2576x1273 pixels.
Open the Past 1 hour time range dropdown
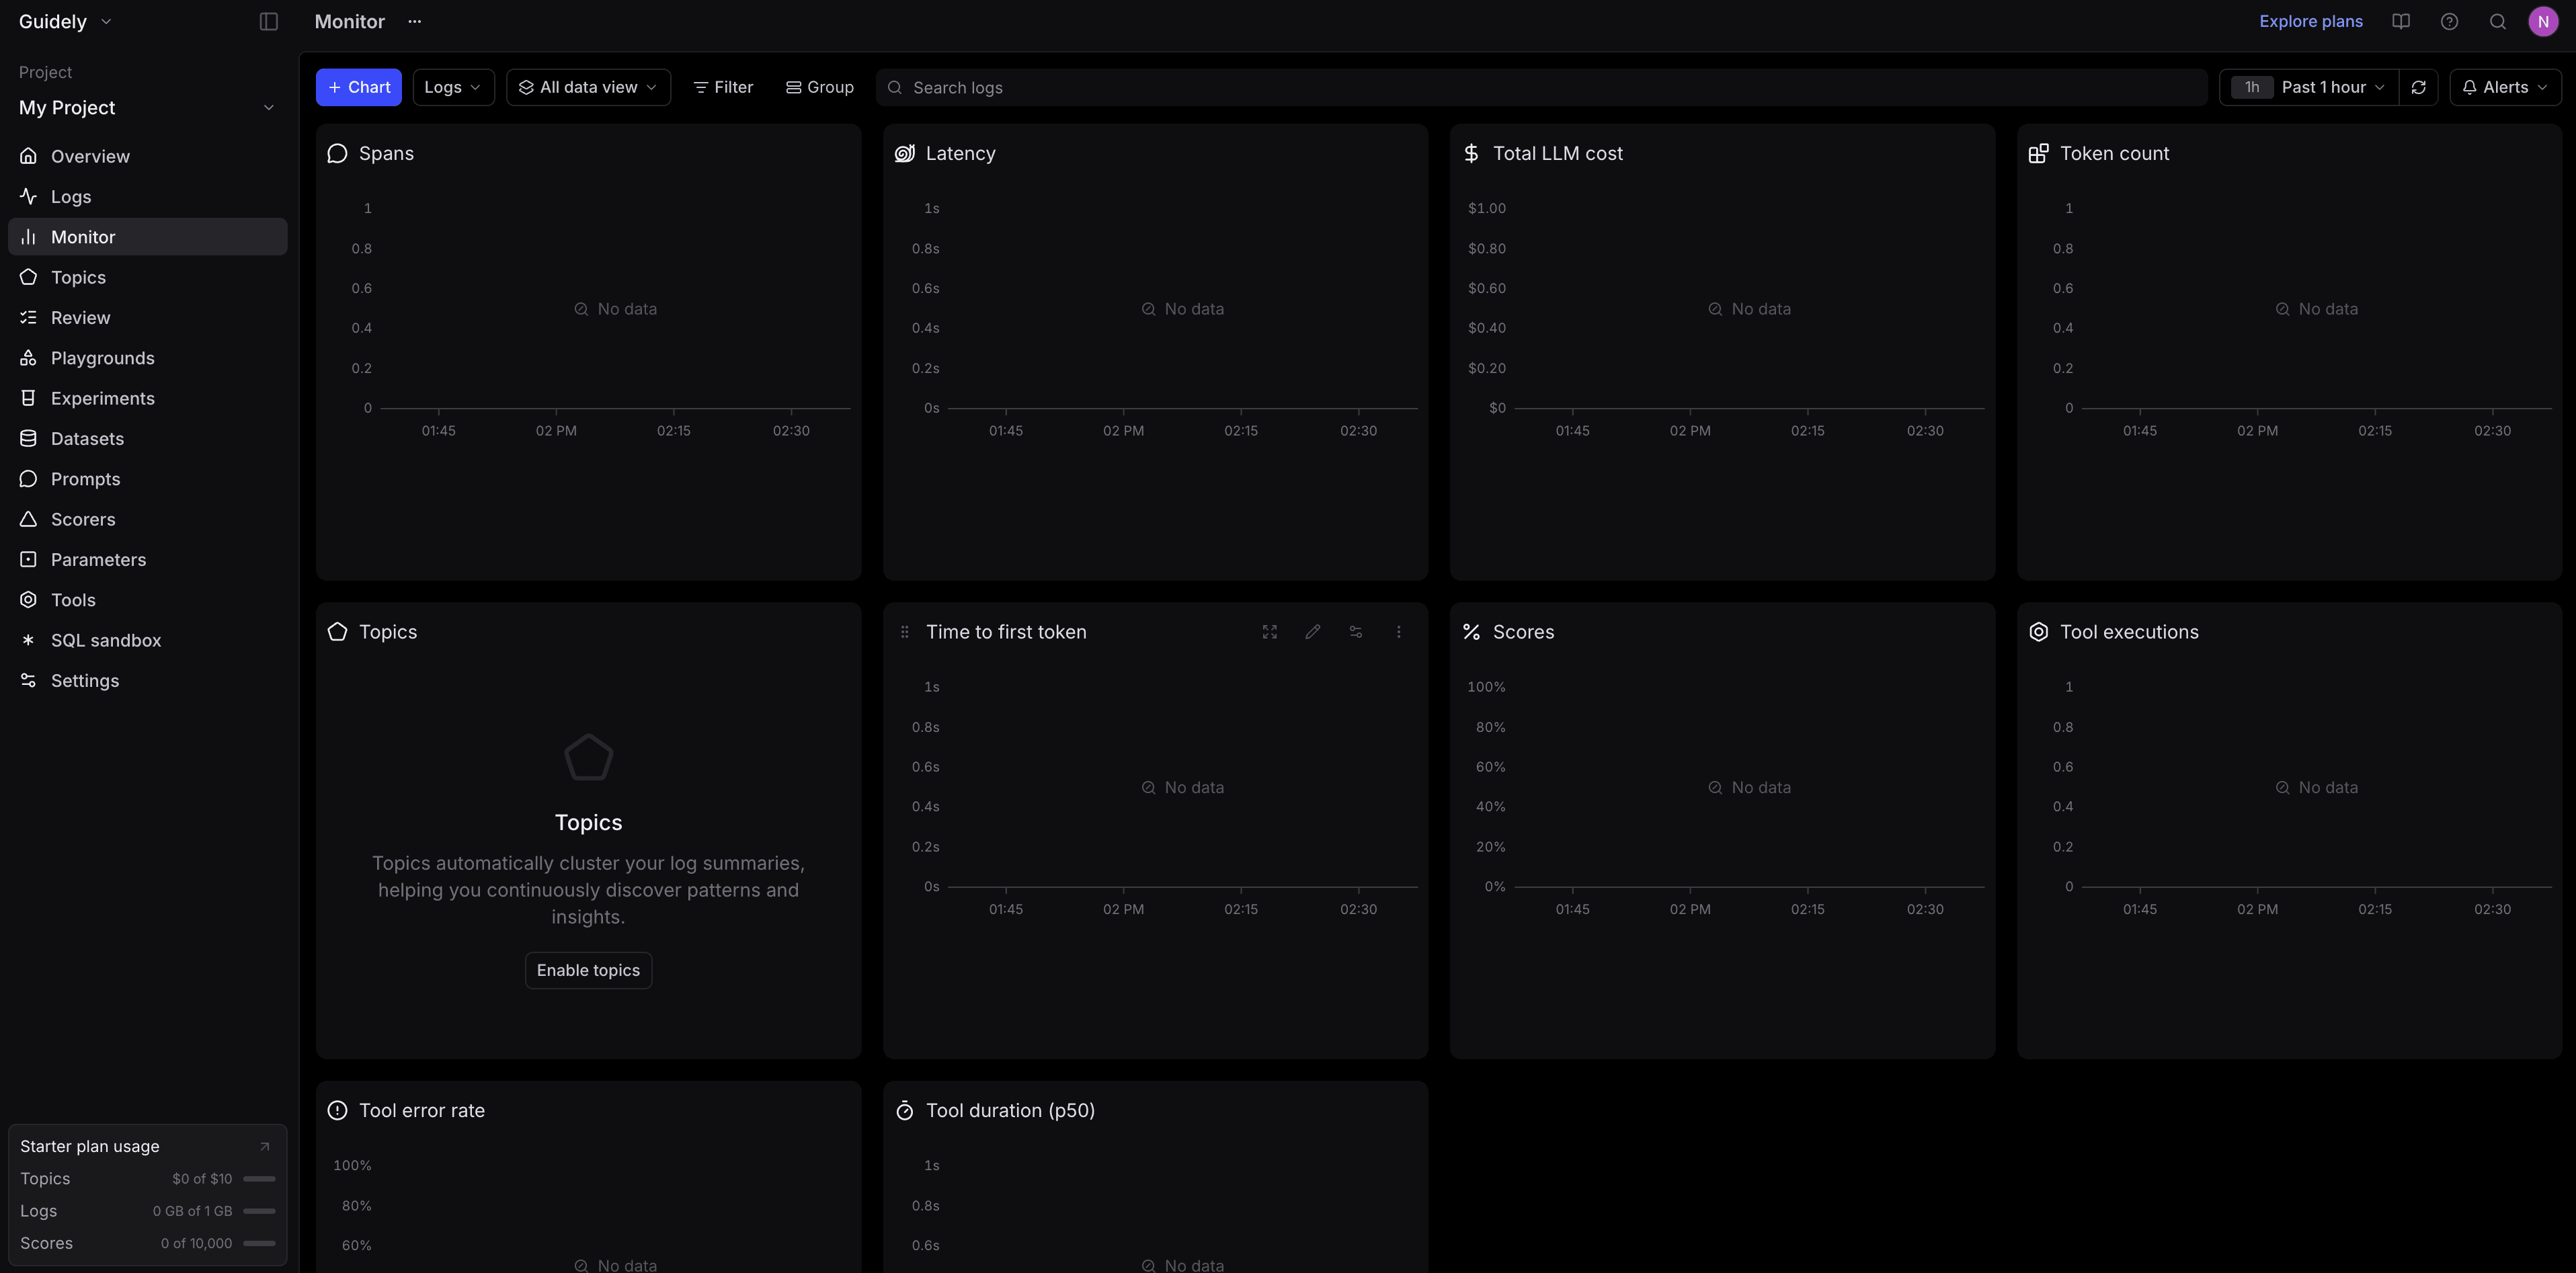point(2309,87)
